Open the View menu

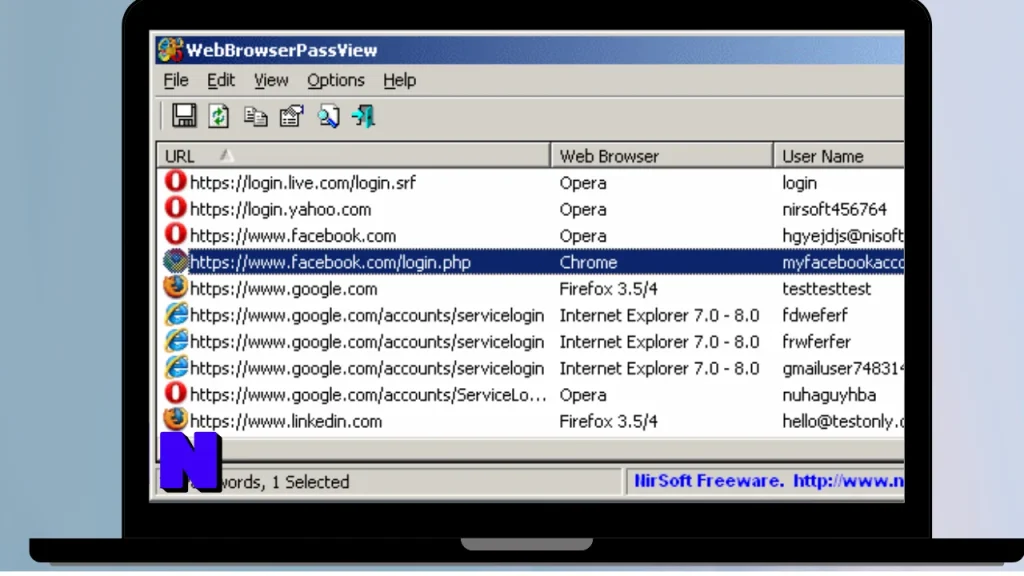[271, 80]
